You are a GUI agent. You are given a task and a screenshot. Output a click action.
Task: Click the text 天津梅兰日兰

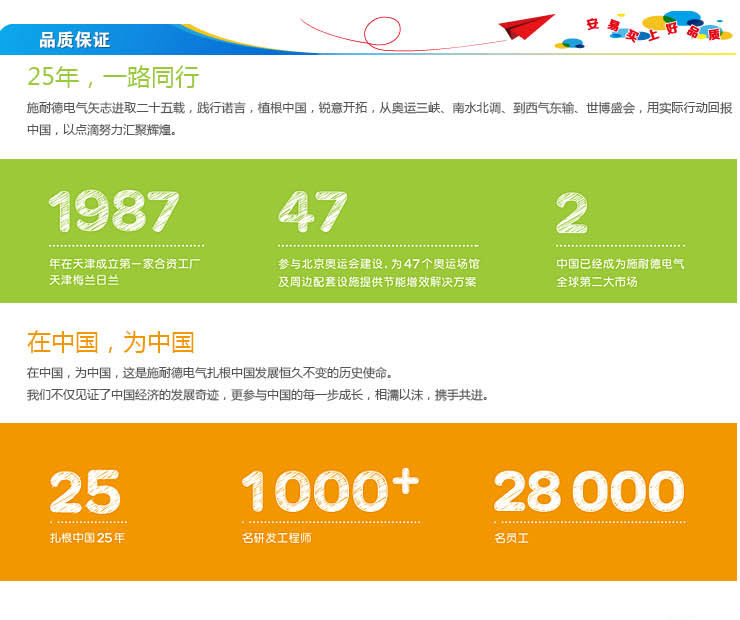84,280
